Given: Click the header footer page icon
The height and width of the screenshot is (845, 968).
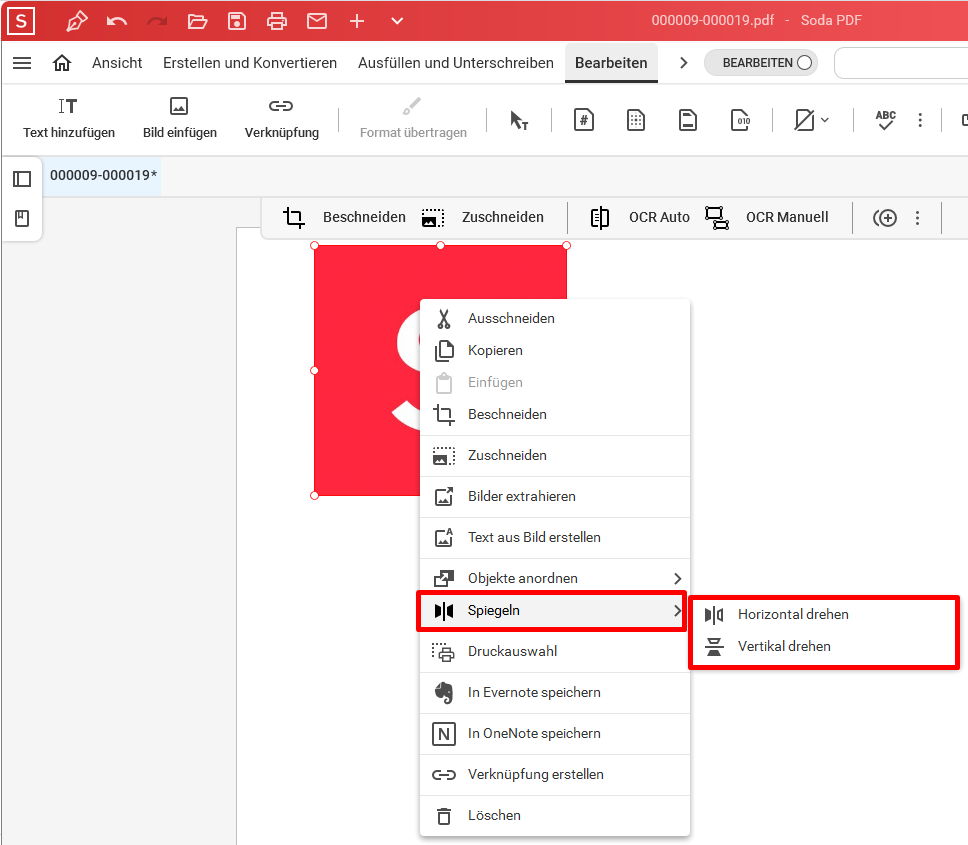Looking at the screenshot, I should [688, 120].
